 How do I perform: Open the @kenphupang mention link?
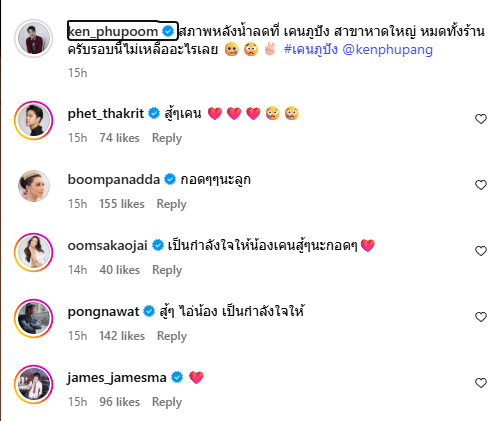coord(387,49)
